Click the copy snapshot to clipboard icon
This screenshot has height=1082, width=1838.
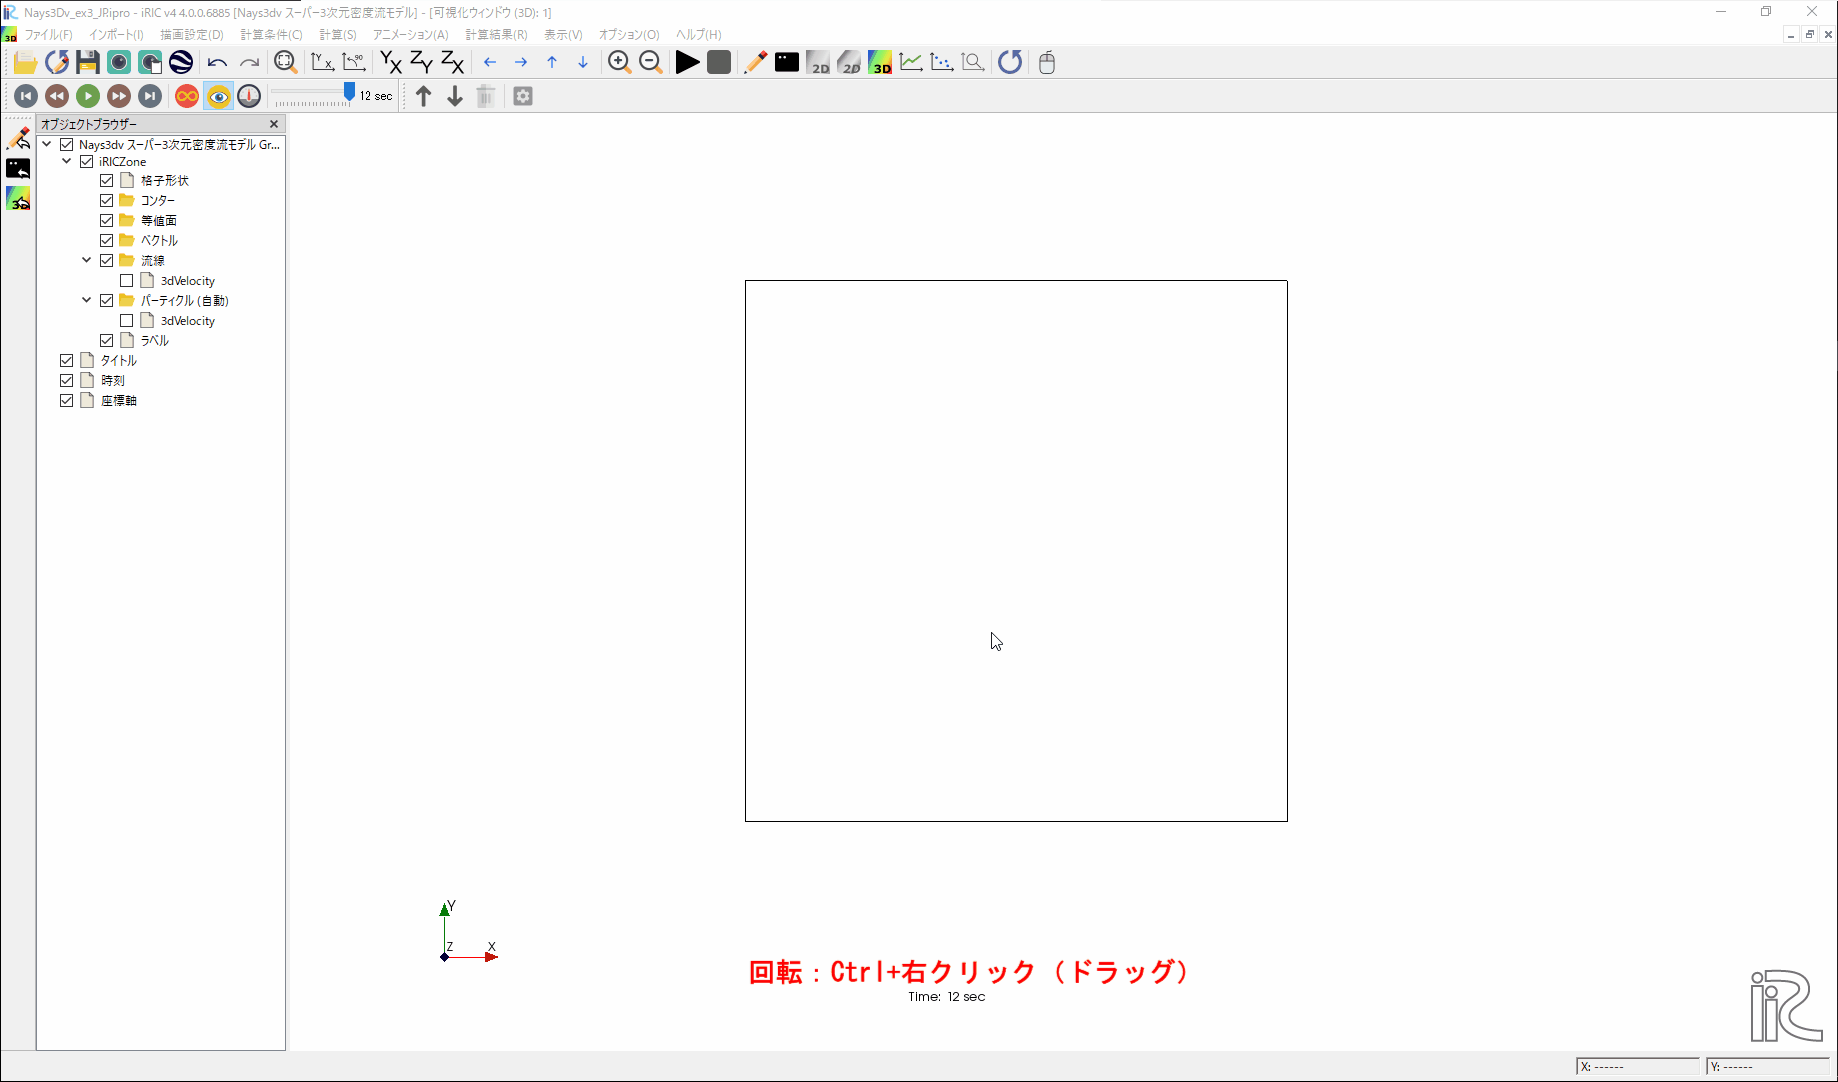click(150, 62)
